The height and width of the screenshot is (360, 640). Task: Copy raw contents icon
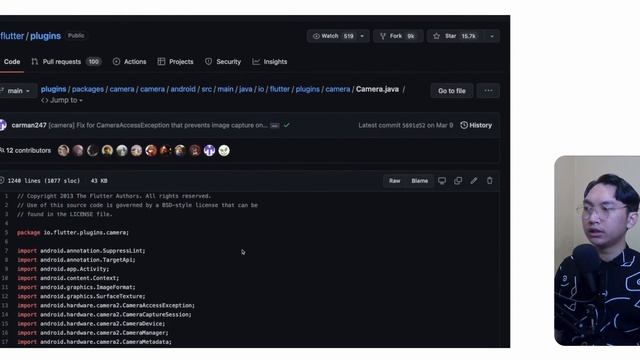(458, 180)
